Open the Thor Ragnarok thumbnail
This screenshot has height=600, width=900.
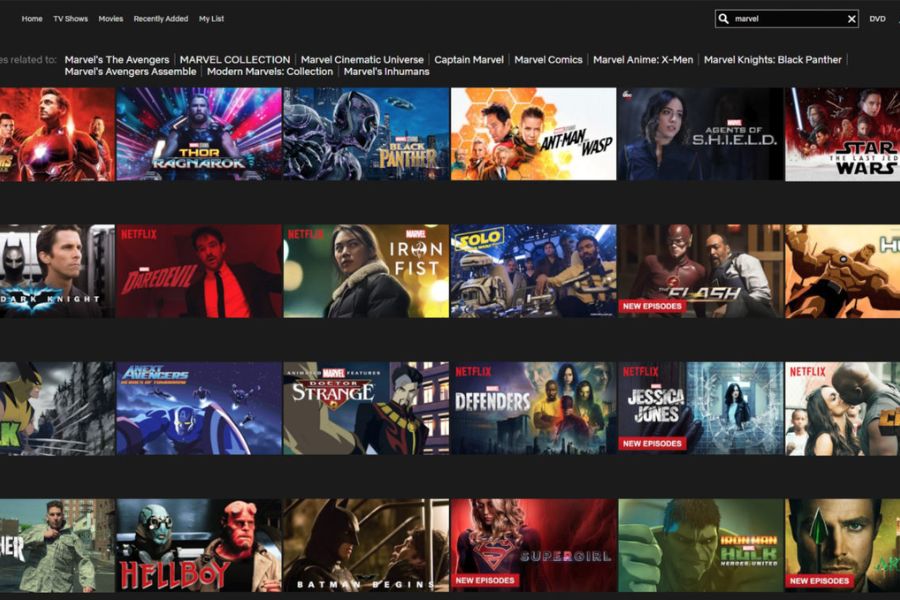point(199,134)
